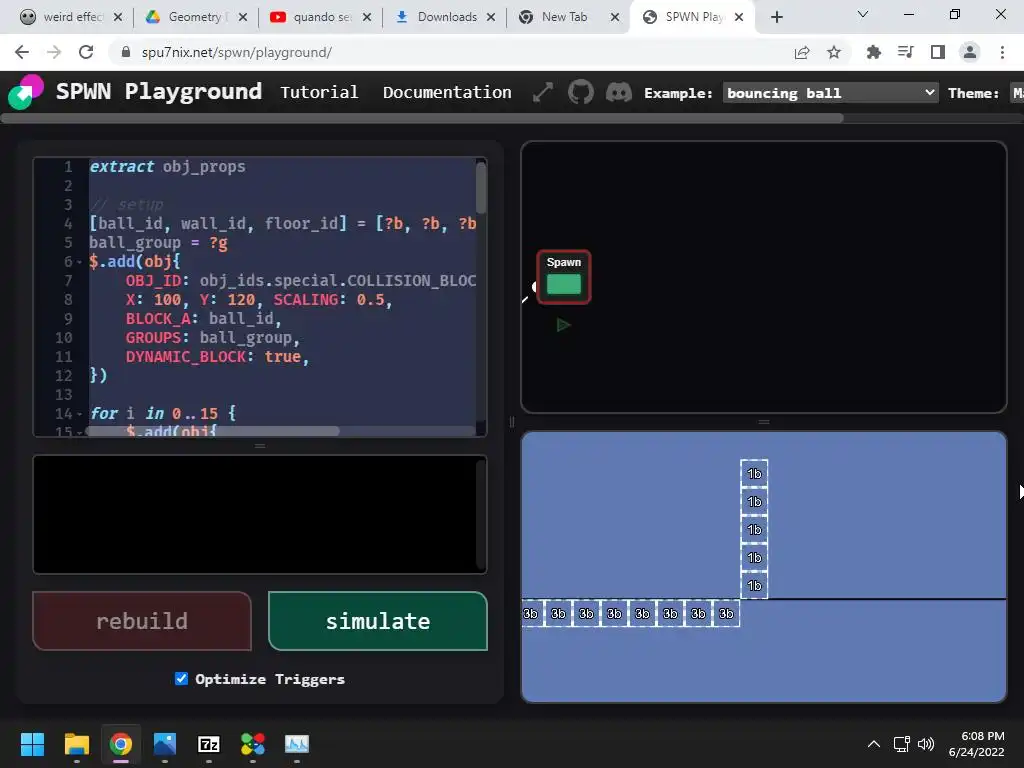Click the browser forward arrow
The image size is (1024, 768).
click(x=54, y=52)
